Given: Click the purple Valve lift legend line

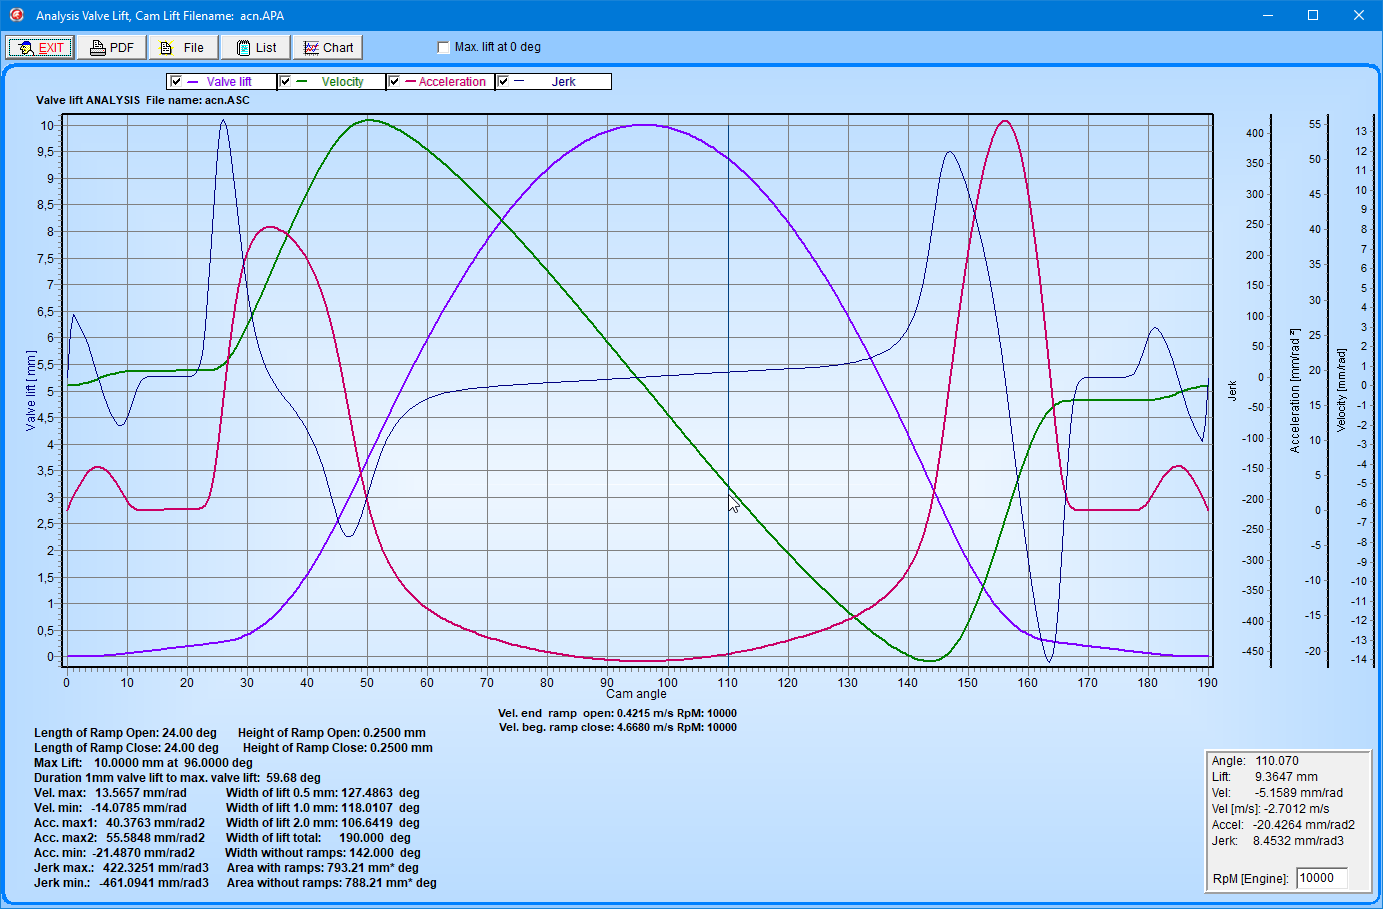Looking at the screenshot, I should point(193,82).
